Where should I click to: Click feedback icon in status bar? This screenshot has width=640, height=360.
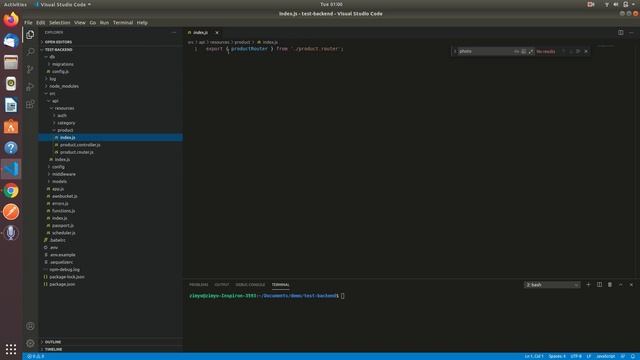tap(623, 356)
